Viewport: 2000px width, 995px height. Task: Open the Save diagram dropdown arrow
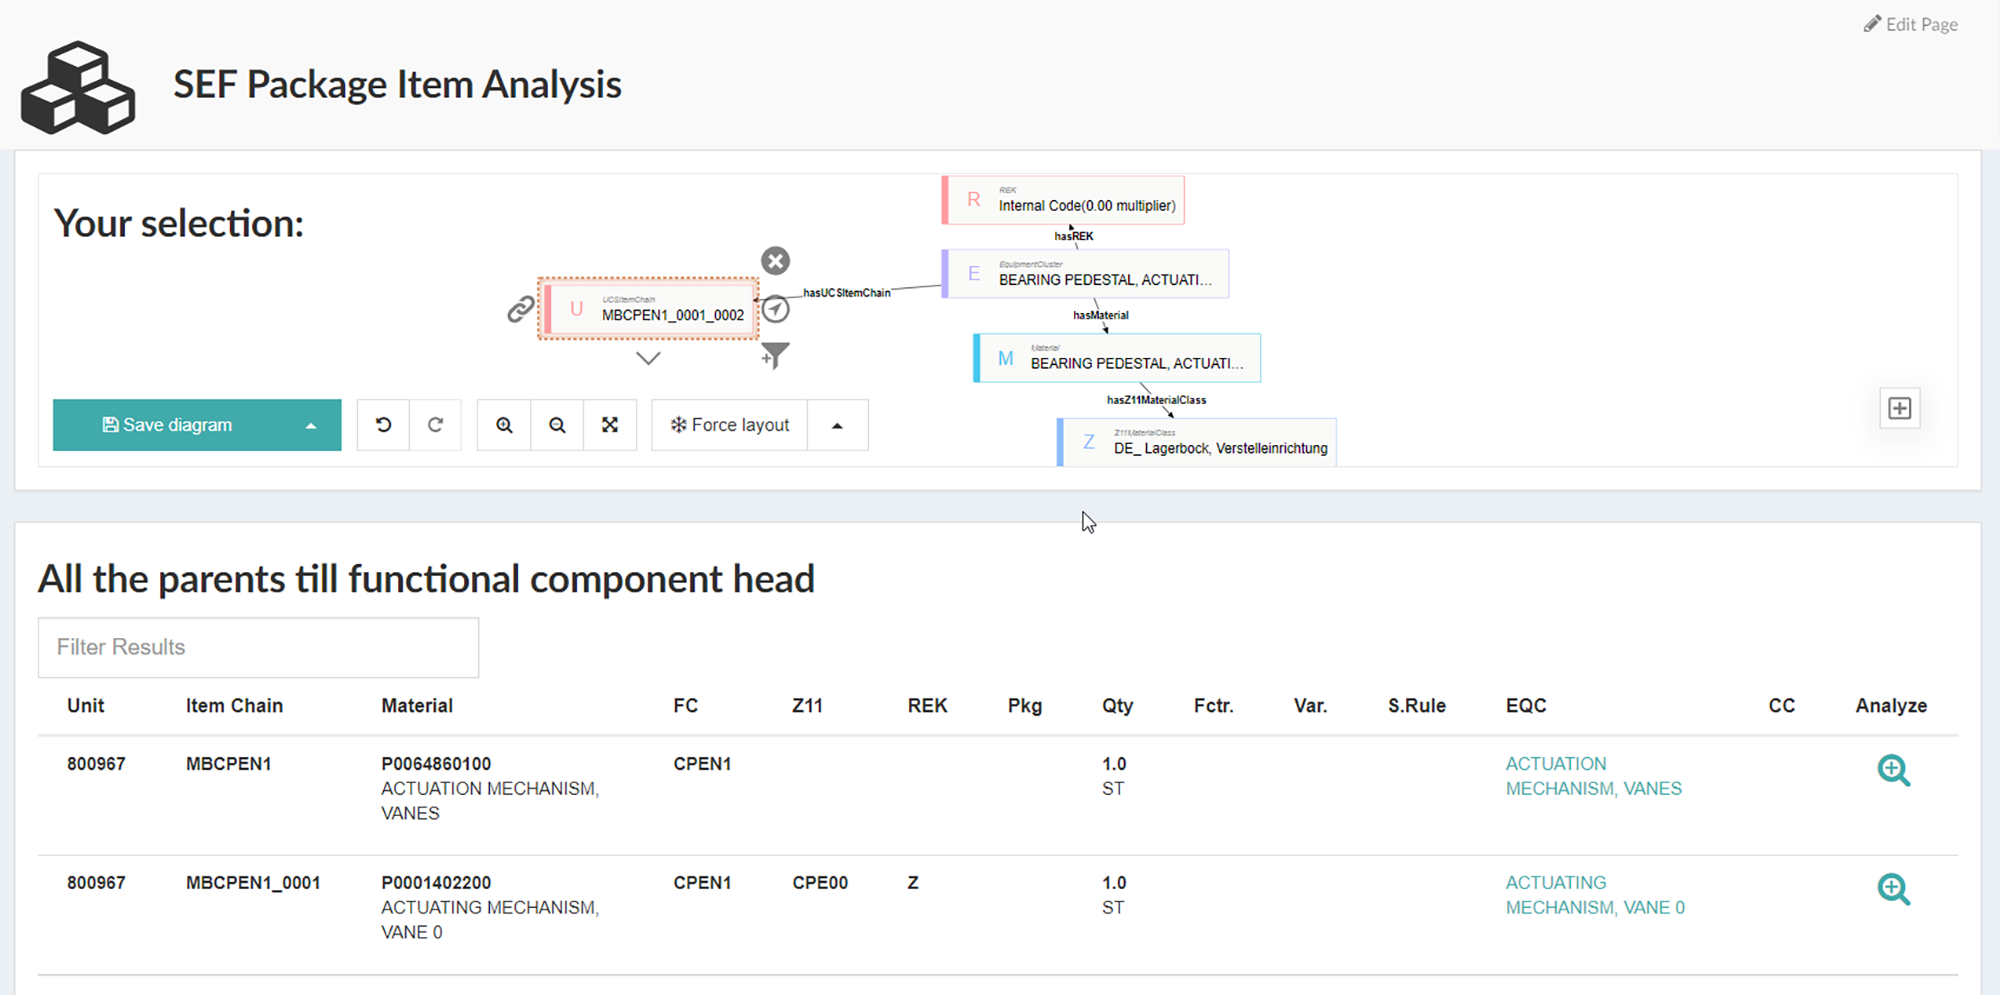tap(311, 425)
